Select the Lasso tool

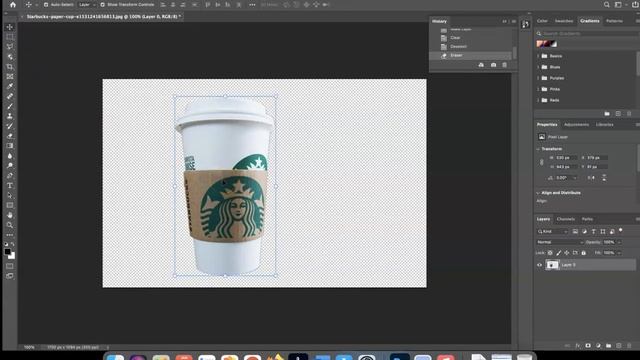coord(10,47)
